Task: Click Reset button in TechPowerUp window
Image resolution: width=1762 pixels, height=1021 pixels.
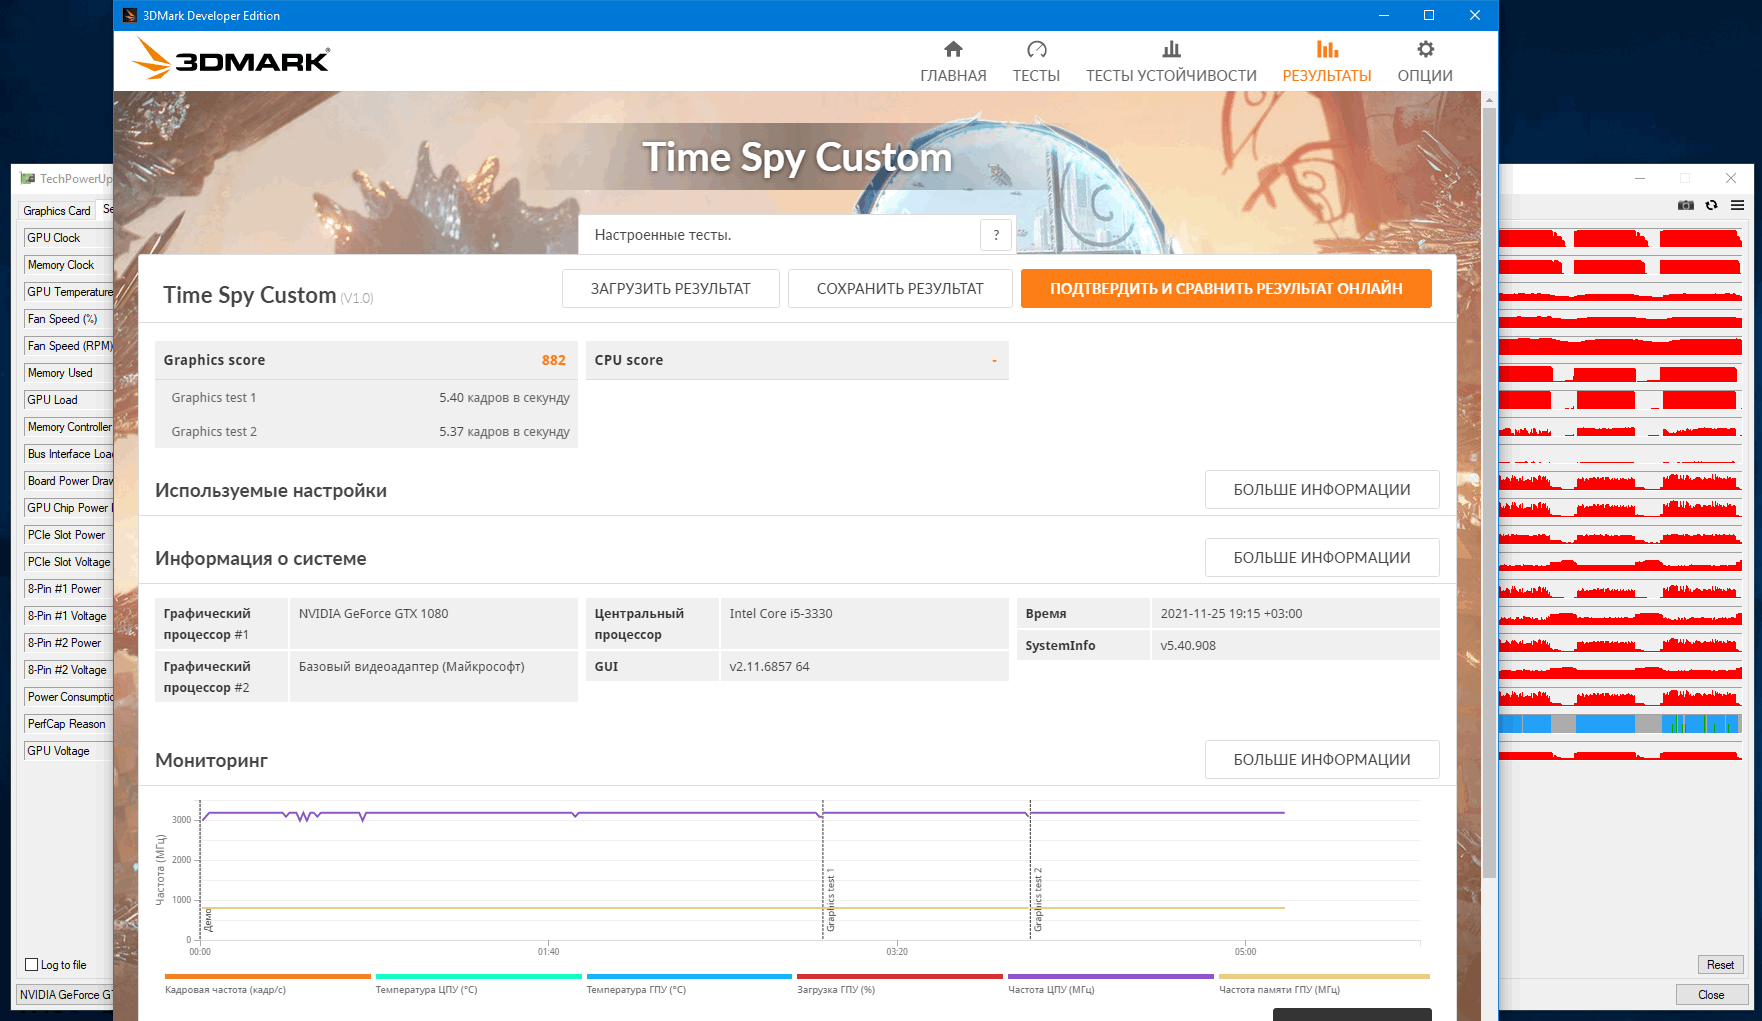Action: 1720,965
